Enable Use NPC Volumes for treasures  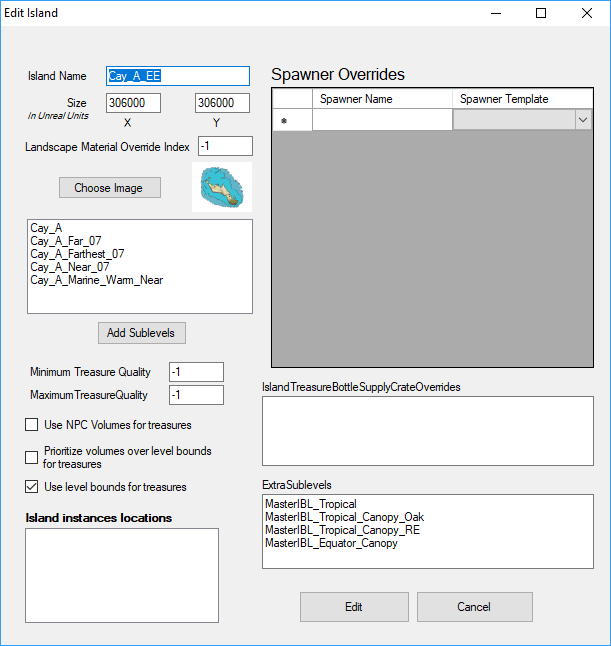(32, 425)
